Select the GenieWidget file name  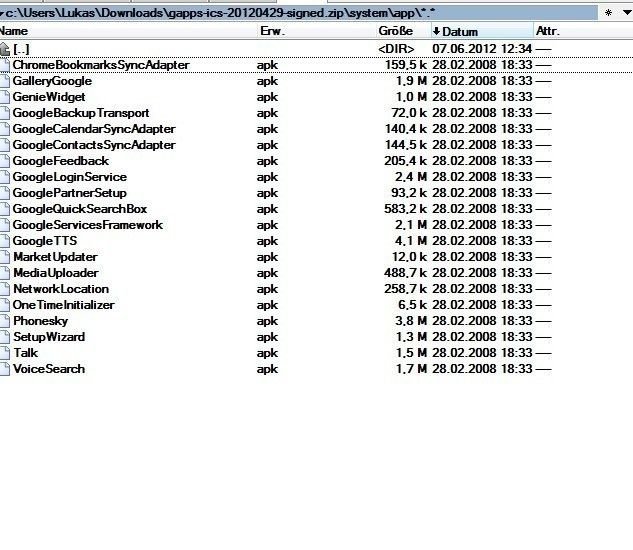[x=49, y=97]
